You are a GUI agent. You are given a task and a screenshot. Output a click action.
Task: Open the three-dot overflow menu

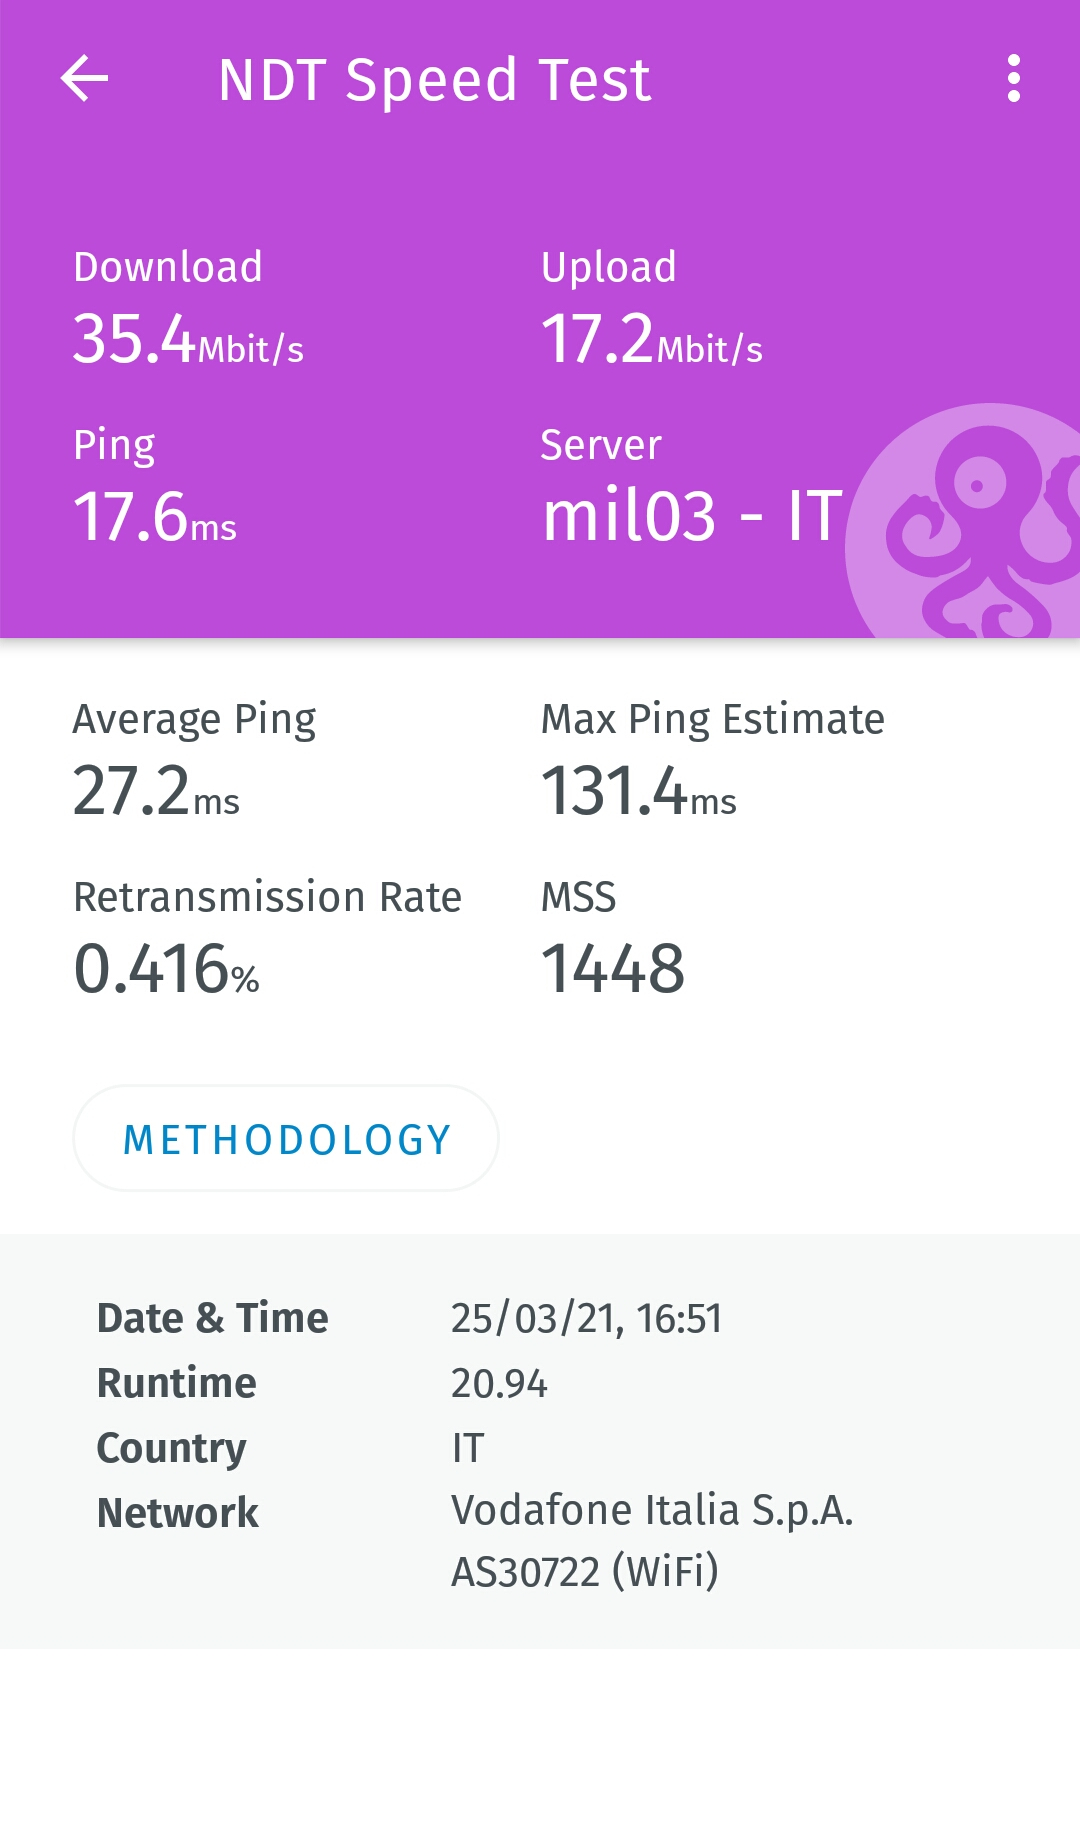[1014, 79]
